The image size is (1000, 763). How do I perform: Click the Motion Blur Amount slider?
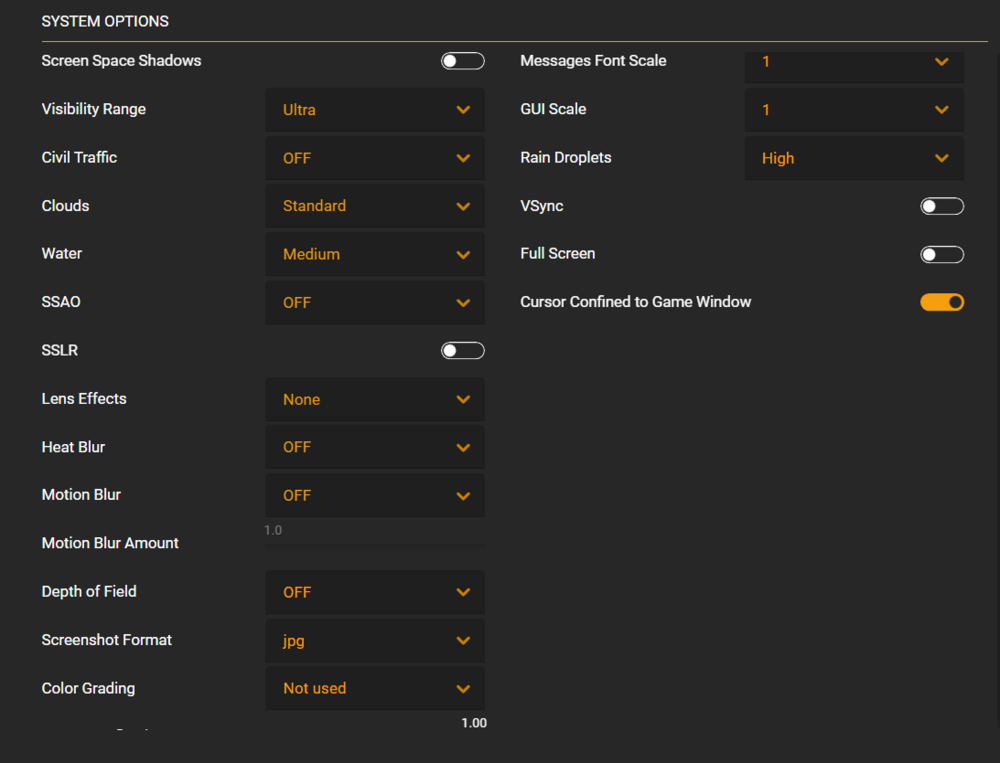click(374, 544)
